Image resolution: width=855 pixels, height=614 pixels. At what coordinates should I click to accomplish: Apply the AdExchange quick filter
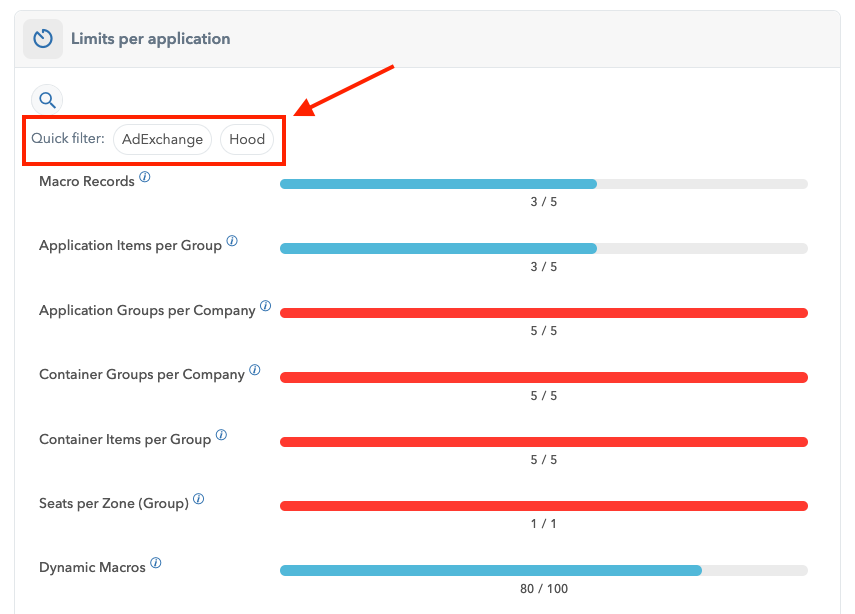coord(162,139)
